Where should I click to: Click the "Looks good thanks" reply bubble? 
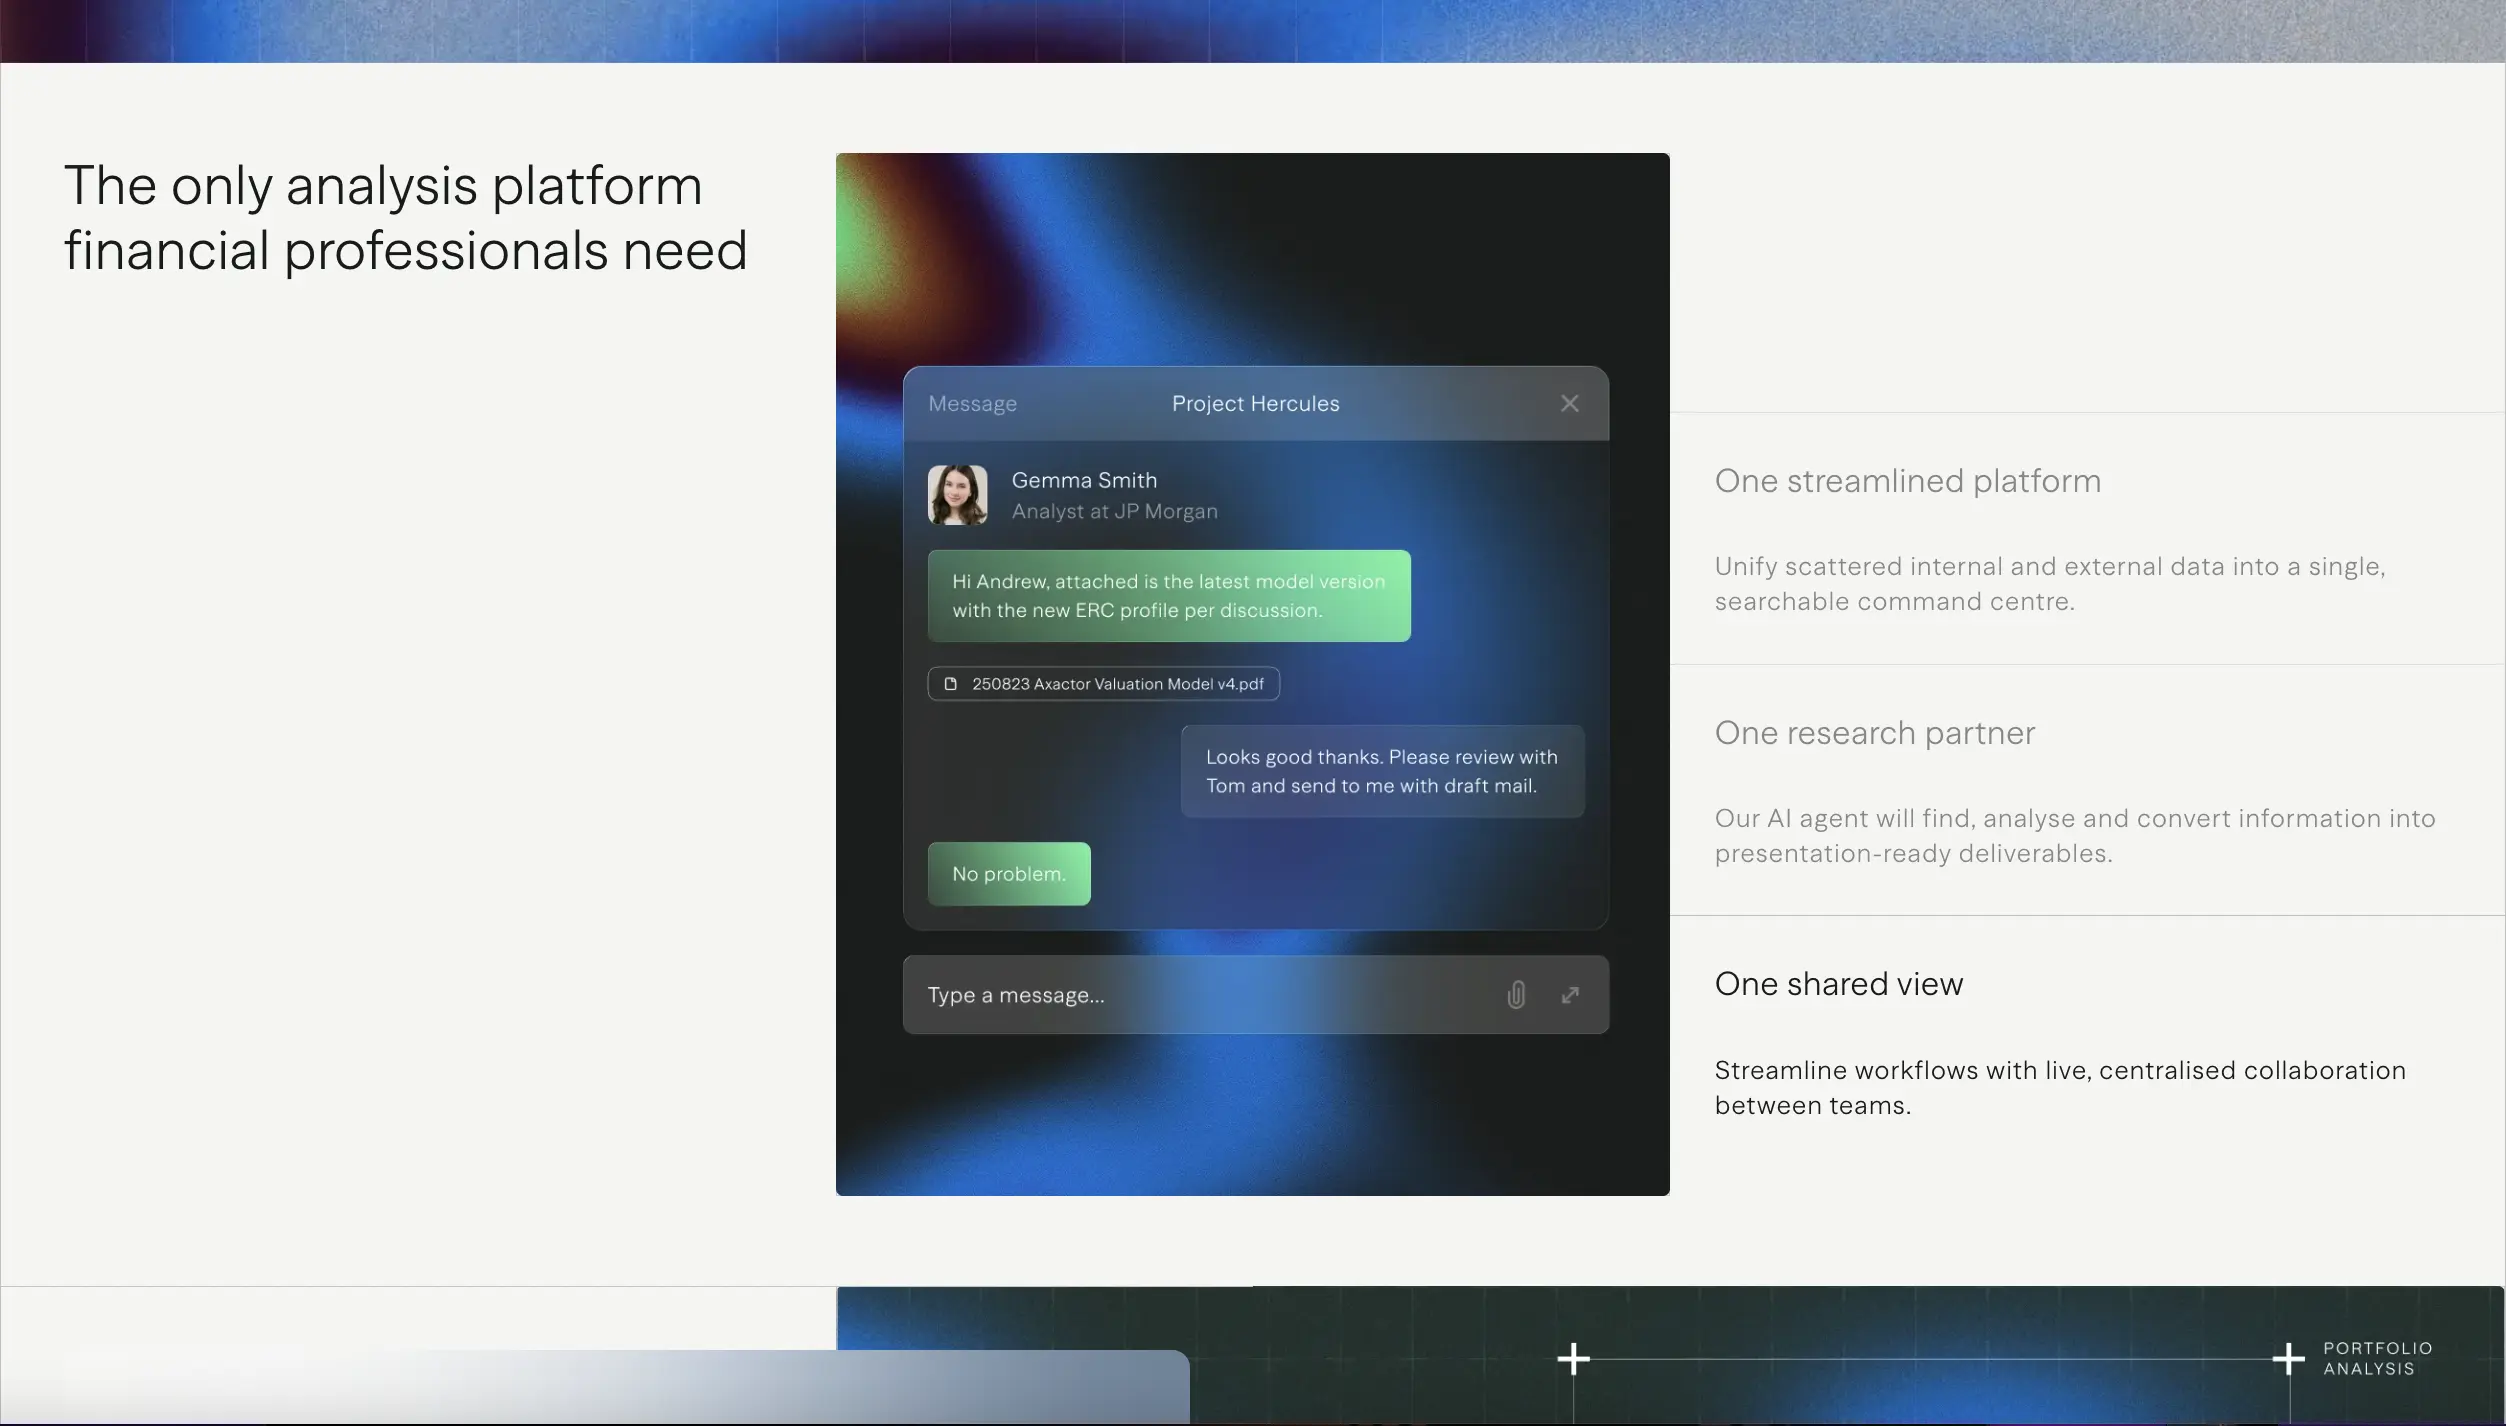point(1381,771)
